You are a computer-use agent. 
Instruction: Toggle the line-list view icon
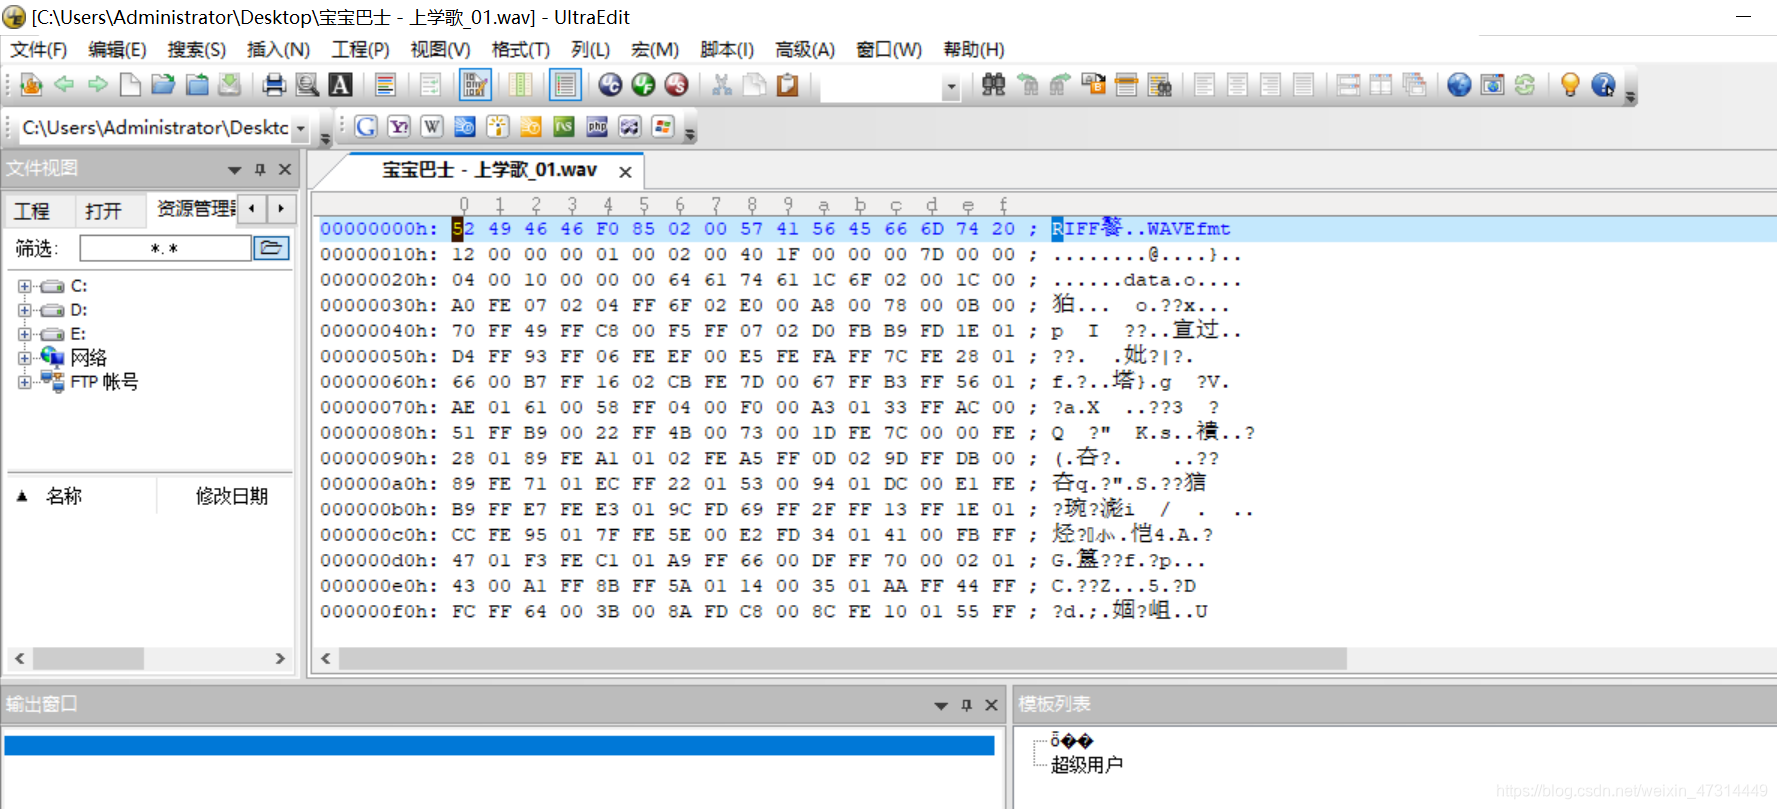coord(565,85)
